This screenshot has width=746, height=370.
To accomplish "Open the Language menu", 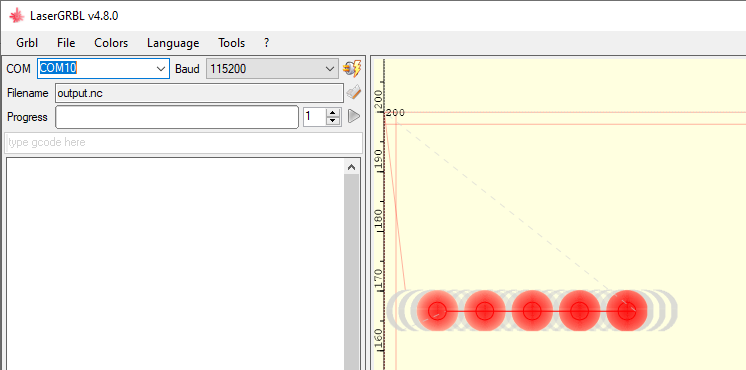I will [173, 43].
